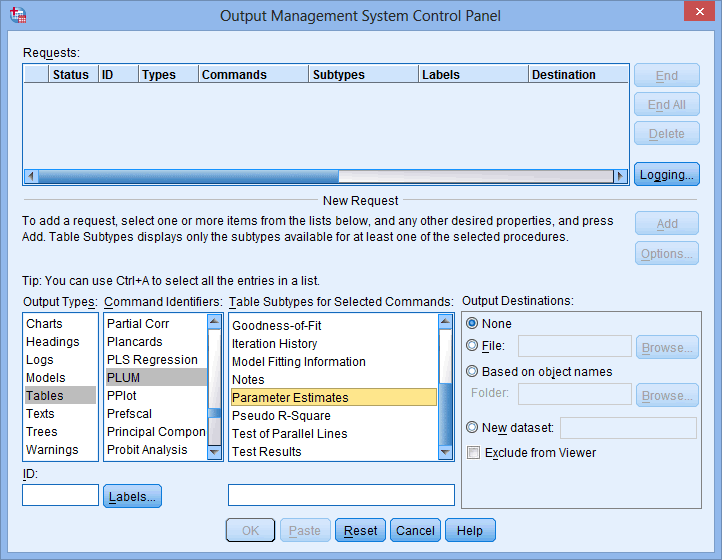Open Help for this dialog
722x560 pixels.
[470, 531]
